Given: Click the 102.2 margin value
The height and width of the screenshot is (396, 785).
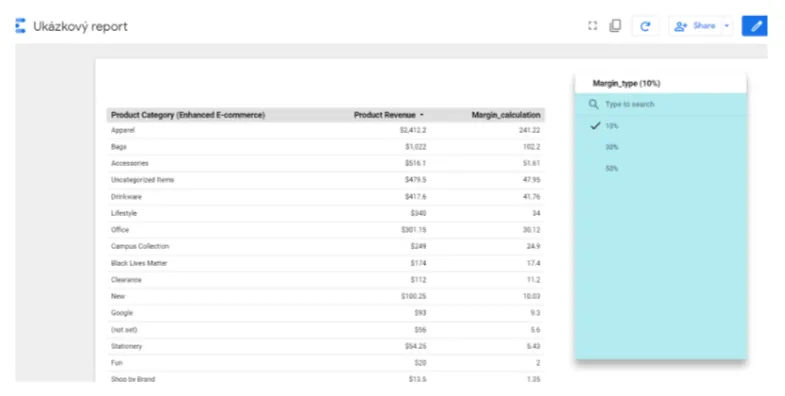Looking at the screenshot, I should coord(532,147).
